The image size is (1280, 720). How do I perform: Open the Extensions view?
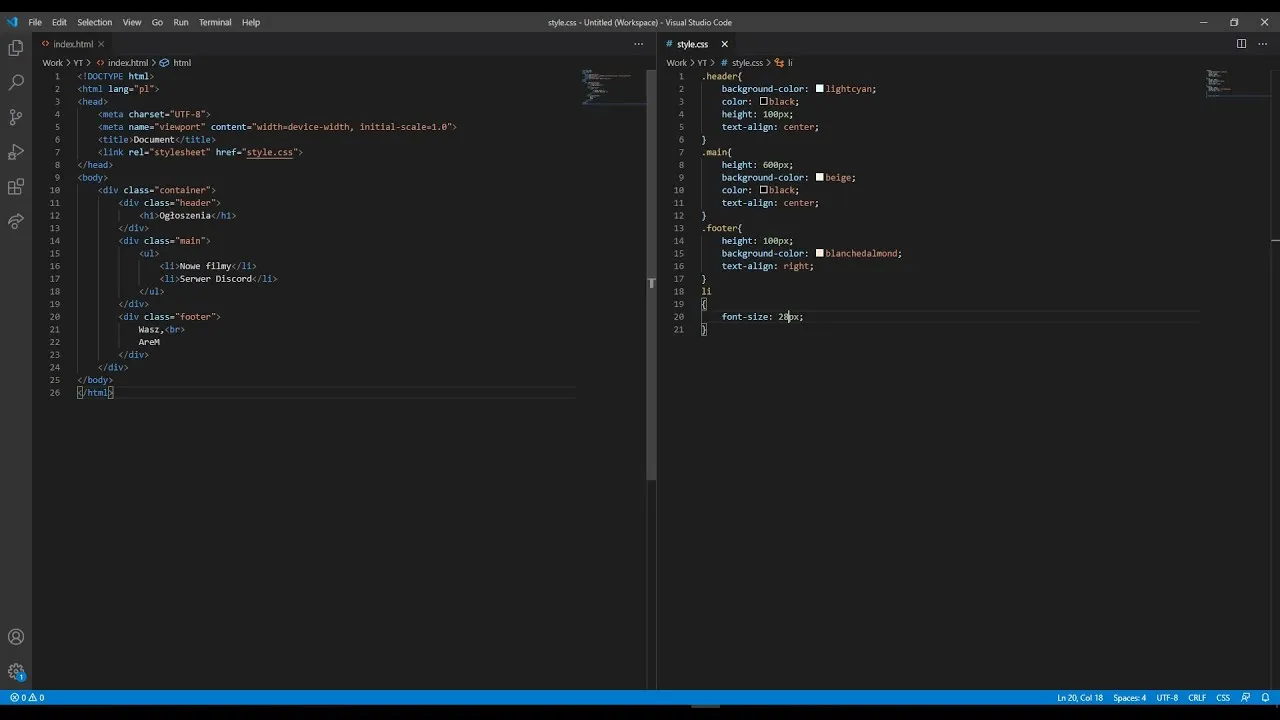point(16,187)
